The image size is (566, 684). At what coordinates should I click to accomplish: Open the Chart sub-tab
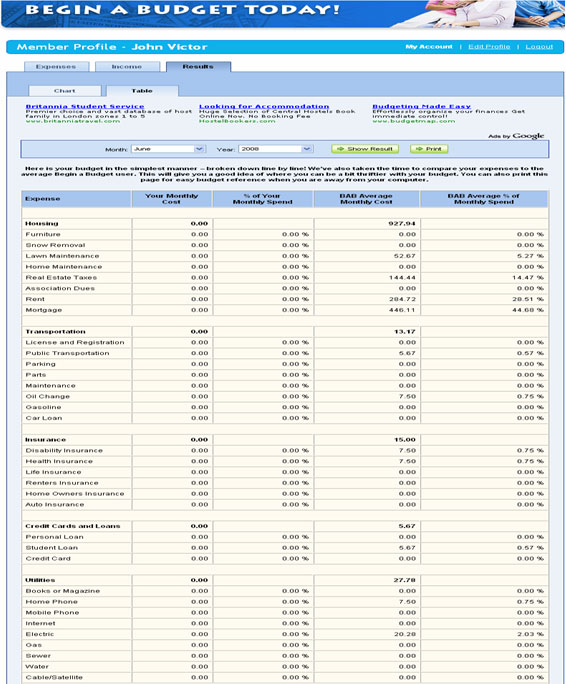coord(65,91)
